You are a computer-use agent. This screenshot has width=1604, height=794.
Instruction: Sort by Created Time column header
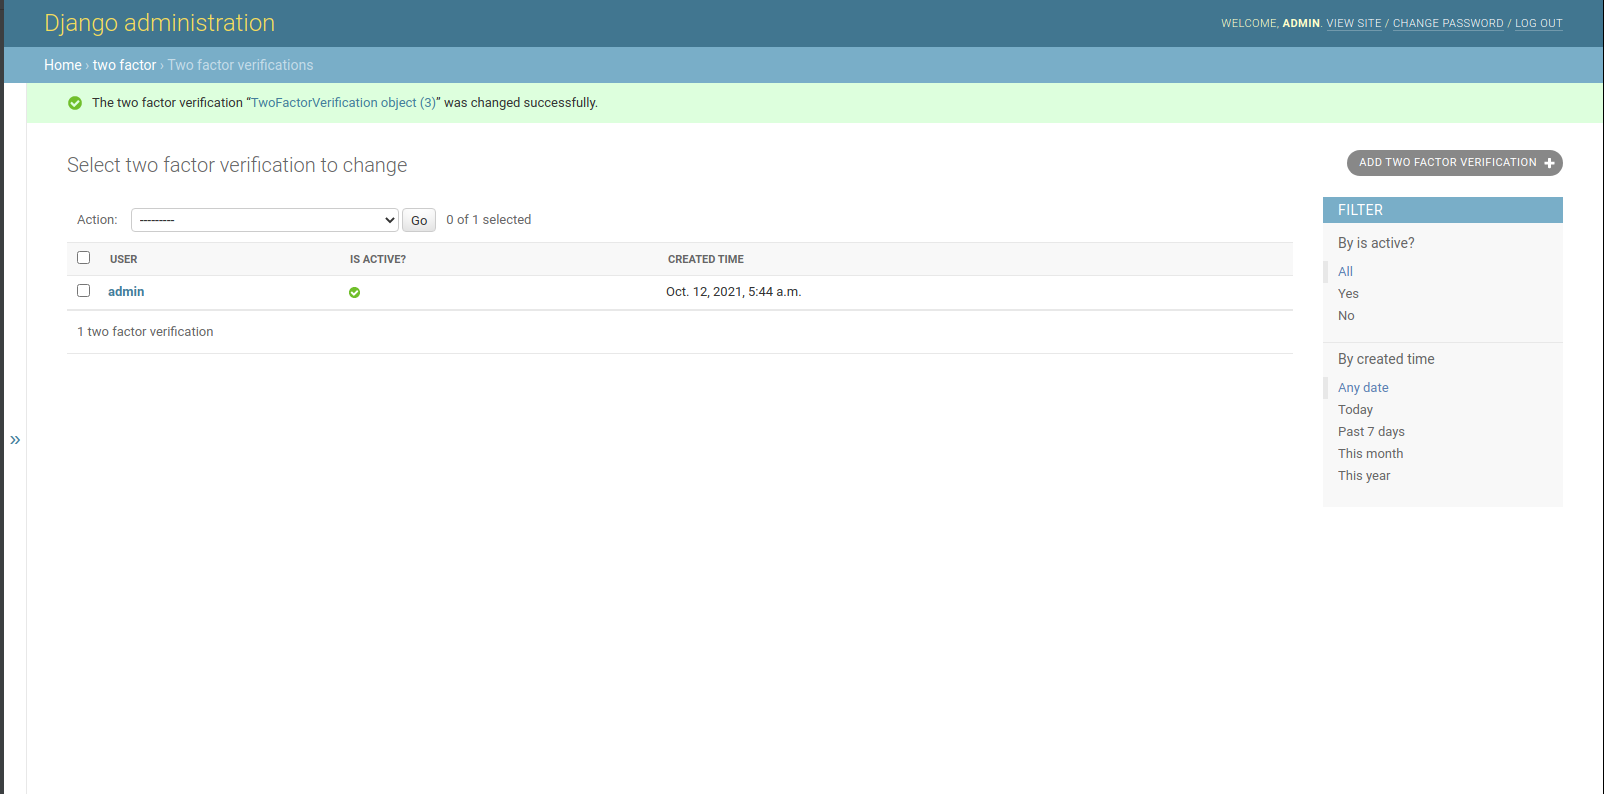(x=705, y=259)
